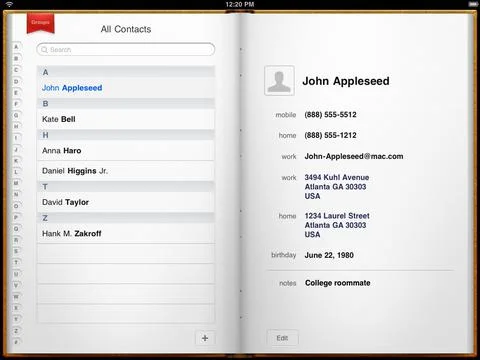Open work address 3494 Kuhl Avenue
Image resolution: width=480 pixels, height=360 pixels.
[x=337, y=187]
